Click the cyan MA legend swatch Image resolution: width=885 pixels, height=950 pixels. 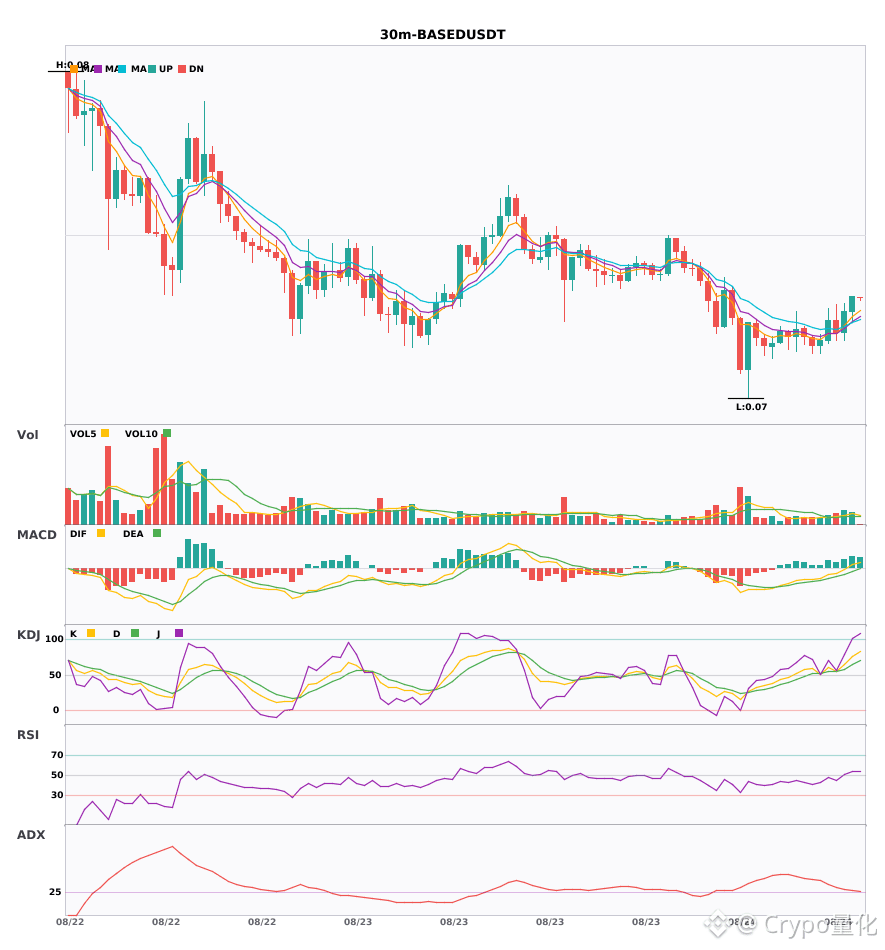pos(122,69)
